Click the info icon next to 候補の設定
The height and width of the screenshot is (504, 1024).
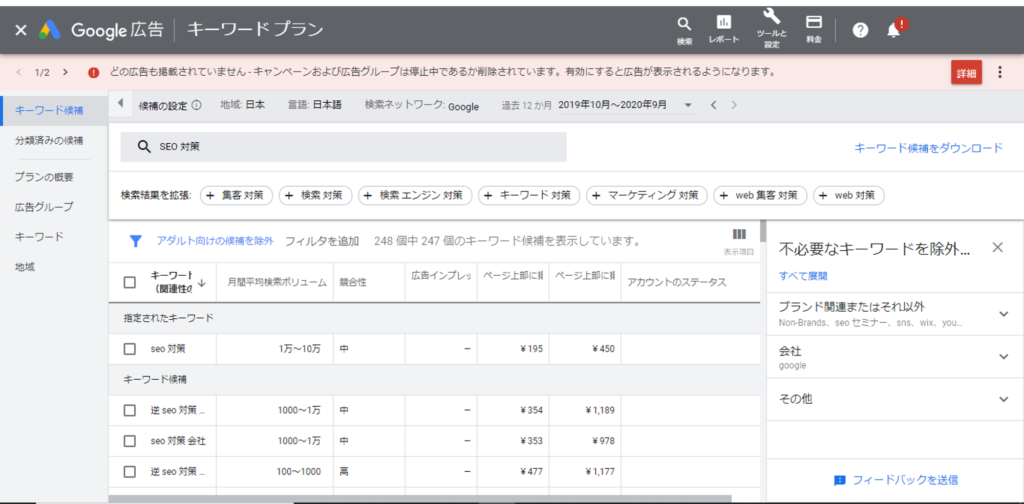[x=197, y=105]
